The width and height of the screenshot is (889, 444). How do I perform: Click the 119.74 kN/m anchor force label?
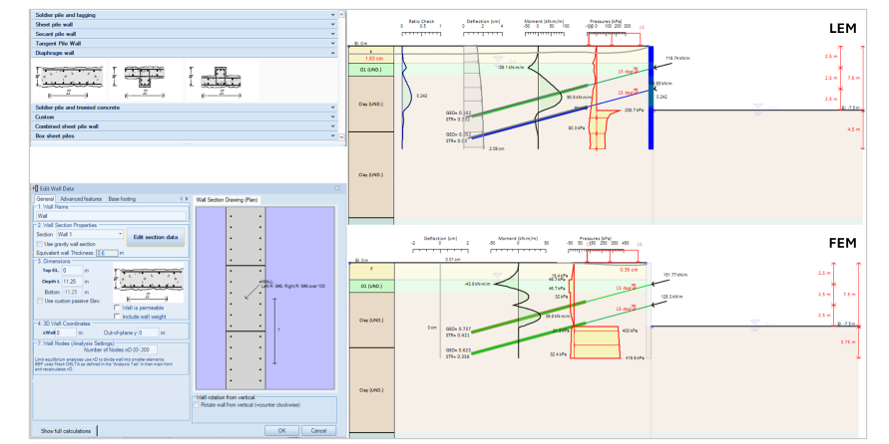point(677,58)
